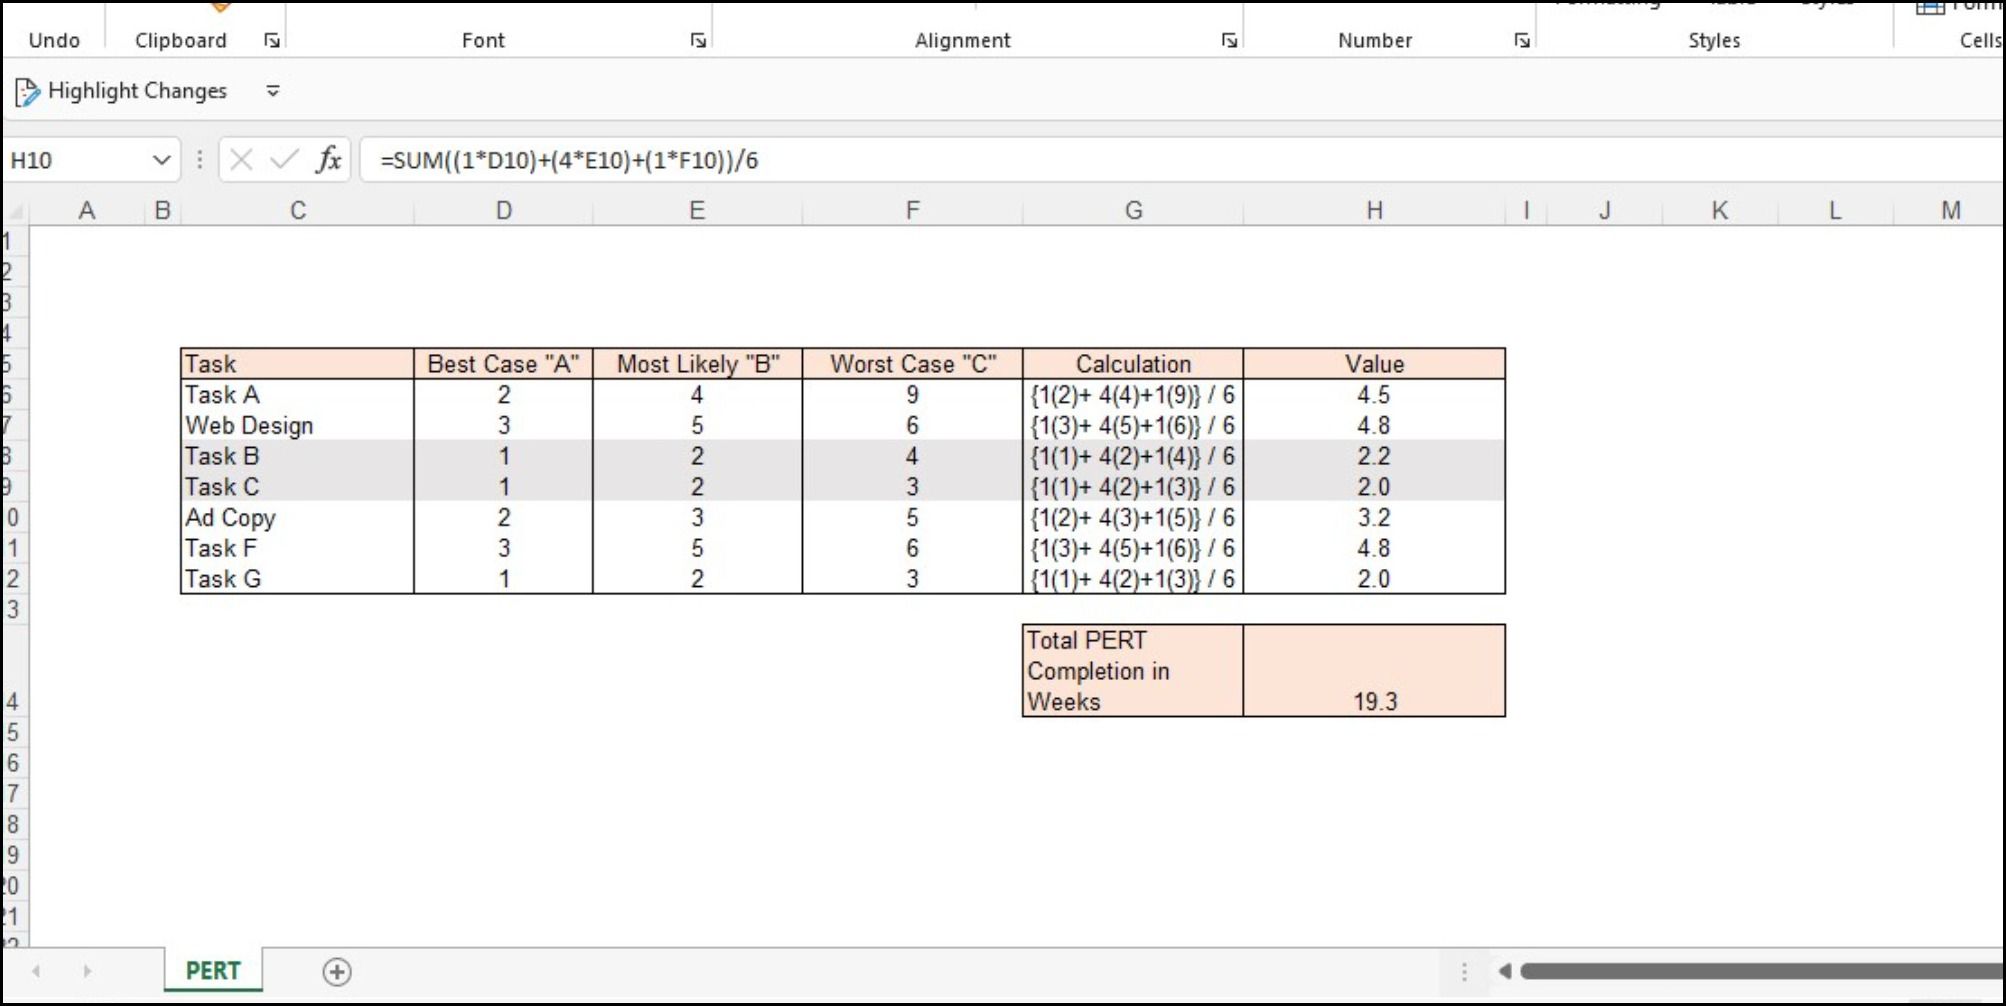Select column A header
This screenshot has height=1006, width=2006.
(87, 211)
